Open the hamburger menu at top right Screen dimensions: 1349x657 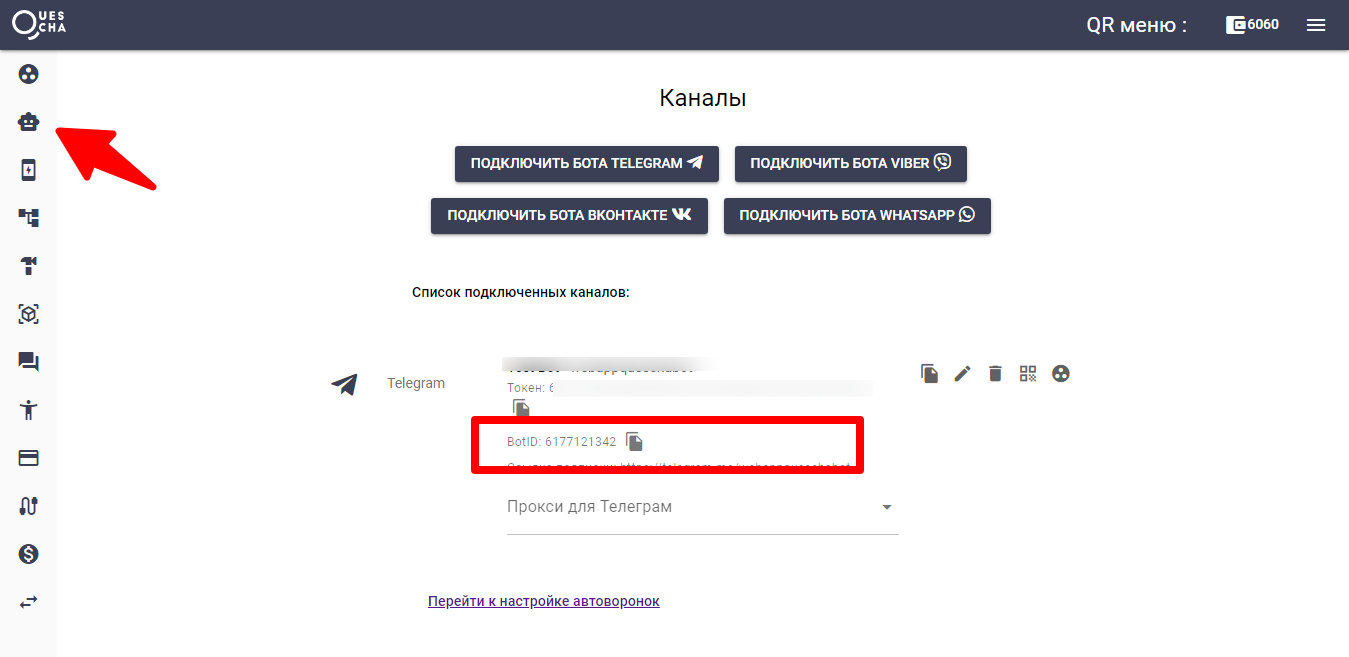tap(1315, 24)
